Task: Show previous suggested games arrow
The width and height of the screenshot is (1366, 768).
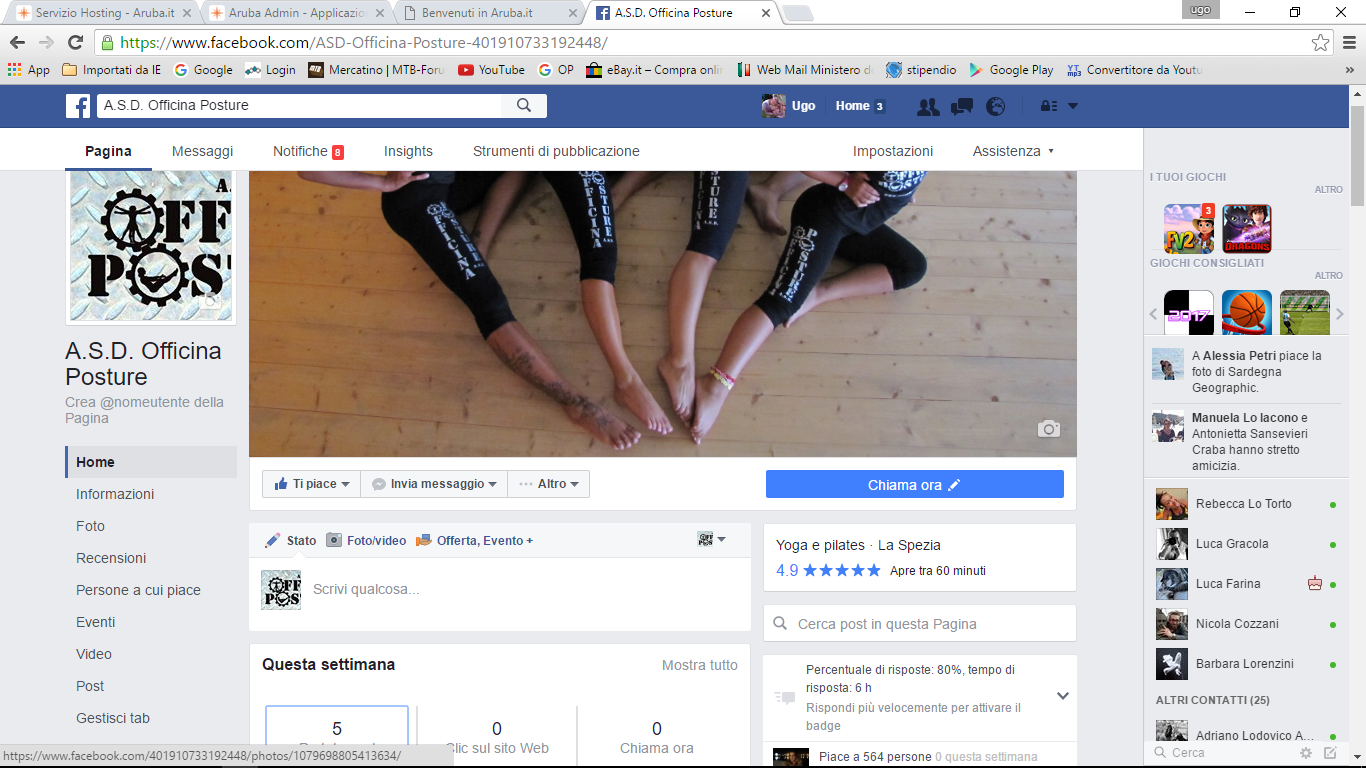Action: (1153, 314)
